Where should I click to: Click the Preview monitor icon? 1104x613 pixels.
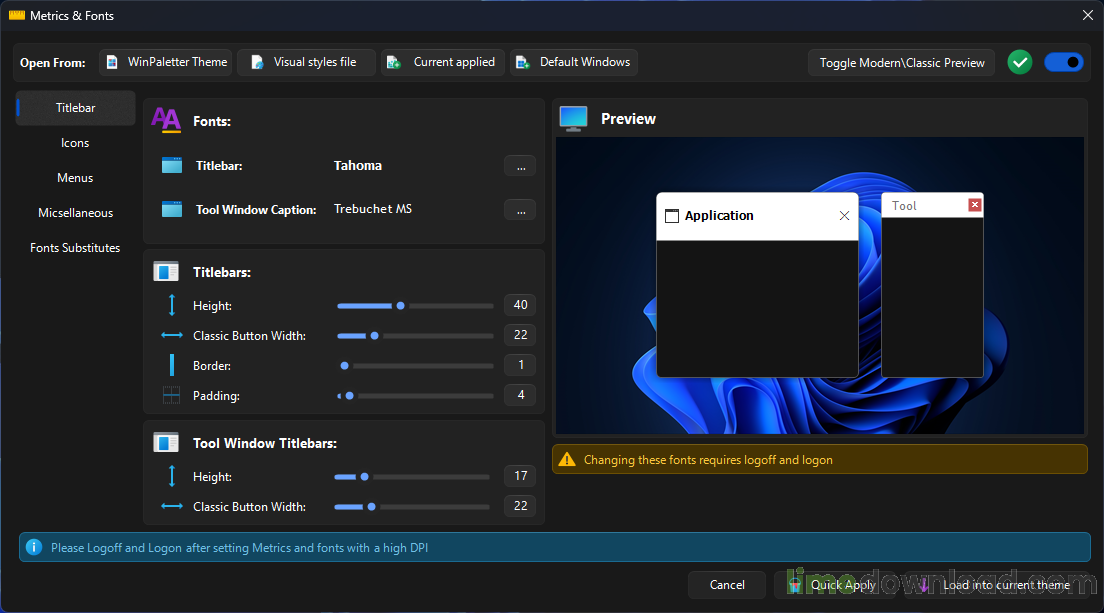[x=574, y=119]
